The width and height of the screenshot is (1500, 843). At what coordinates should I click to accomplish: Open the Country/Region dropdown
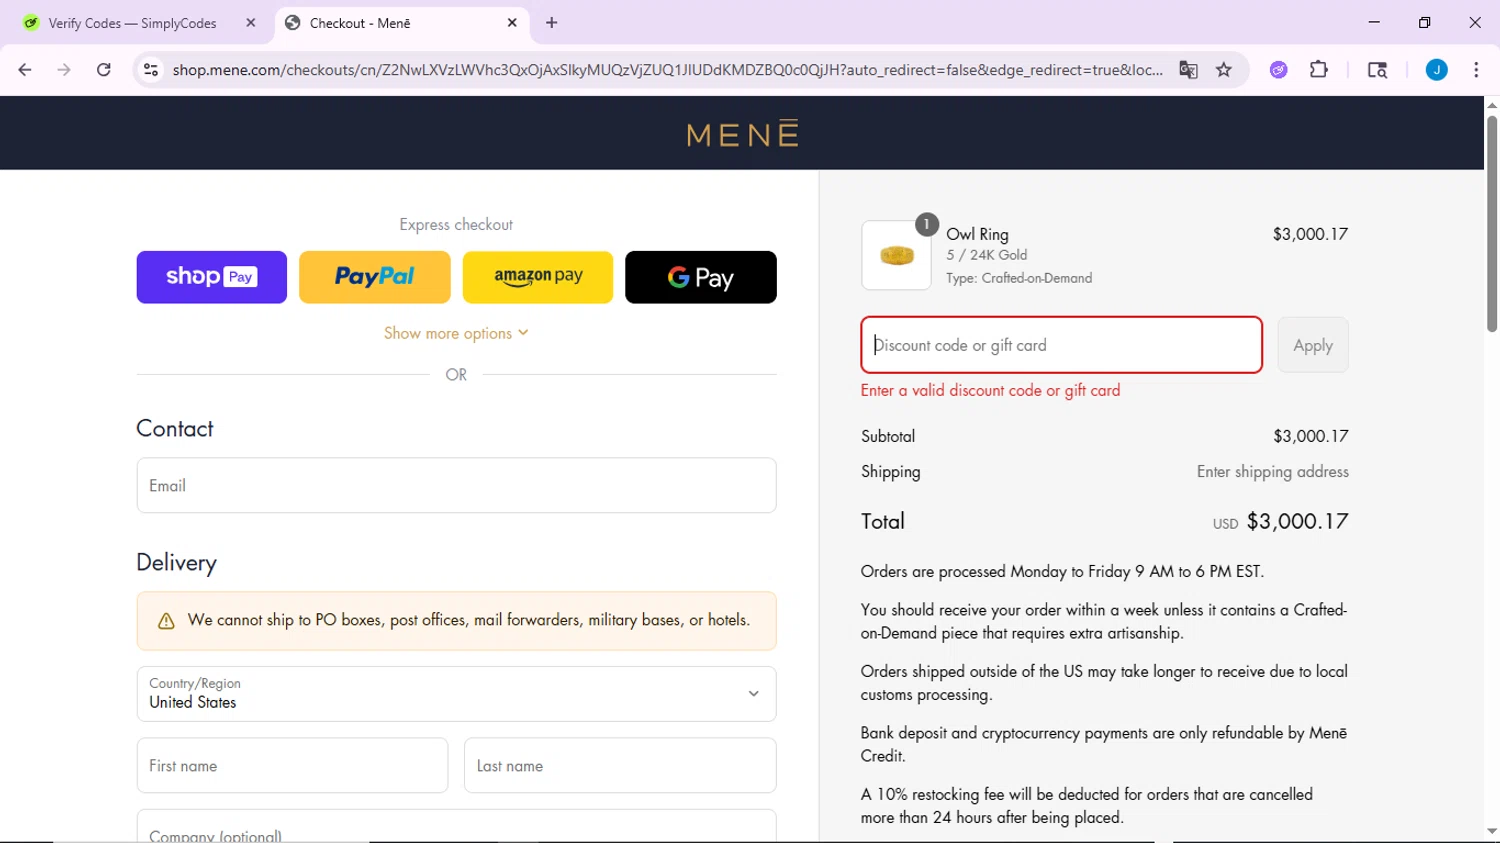456,694
